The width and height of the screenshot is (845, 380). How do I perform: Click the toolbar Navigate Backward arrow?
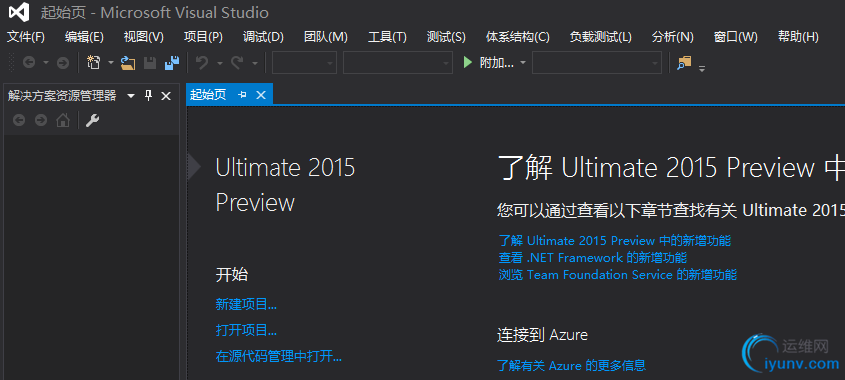click(x=29, y=63)
